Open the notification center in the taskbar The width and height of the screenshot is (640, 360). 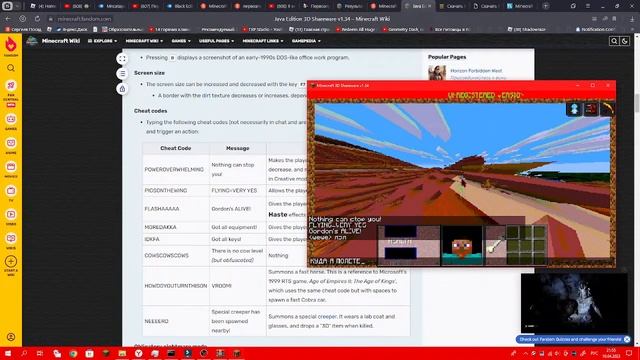point(629,353)
